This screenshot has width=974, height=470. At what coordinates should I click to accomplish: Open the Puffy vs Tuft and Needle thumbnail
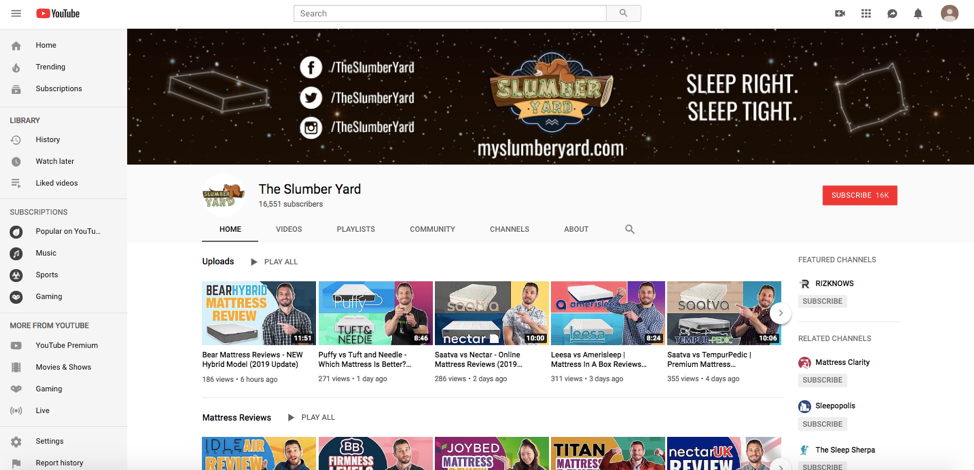(375, 313)
